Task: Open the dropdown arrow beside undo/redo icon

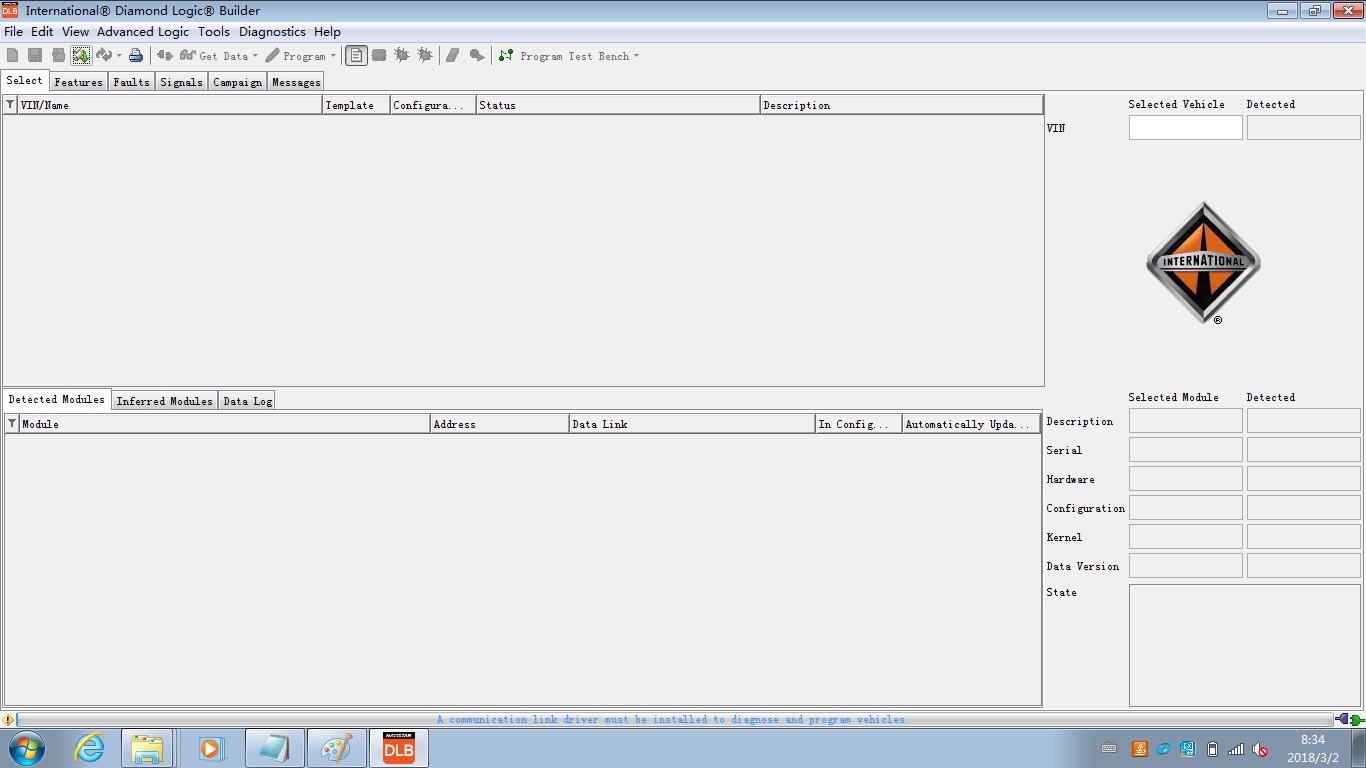Action: (119, 56)
